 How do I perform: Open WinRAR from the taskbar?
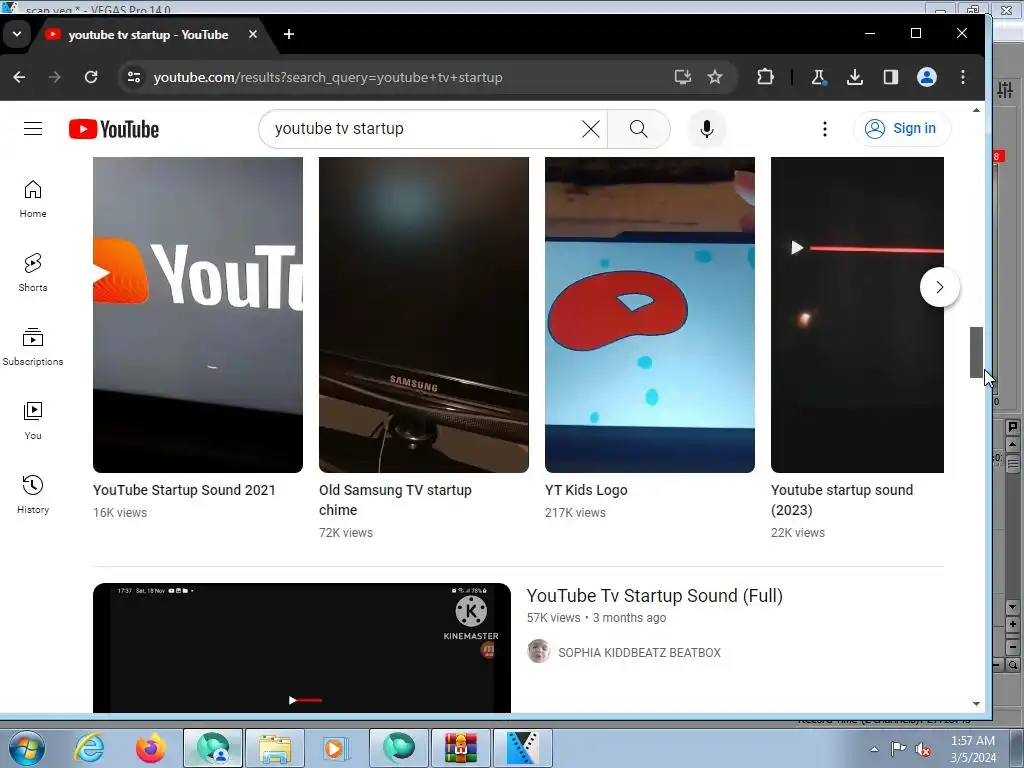pyautogui.click(x=461, y=748)
